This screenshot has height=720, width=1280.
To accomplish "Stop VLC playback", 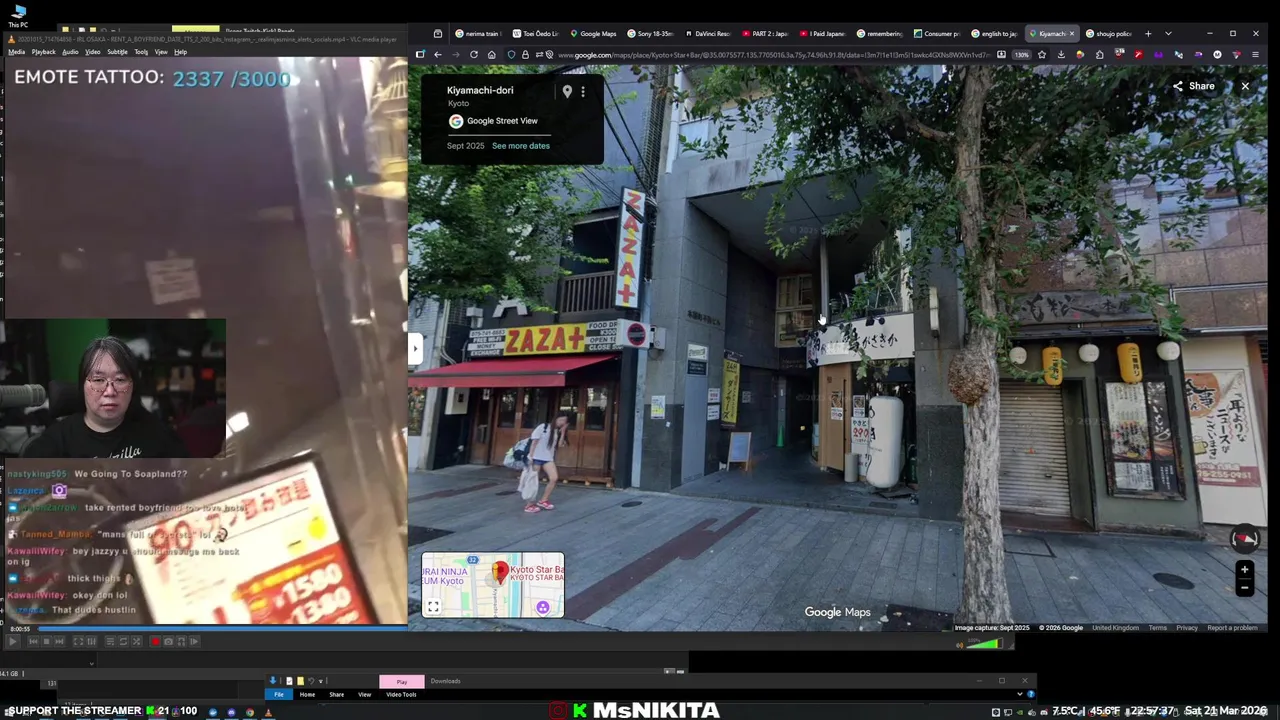I will click(46, 641).
